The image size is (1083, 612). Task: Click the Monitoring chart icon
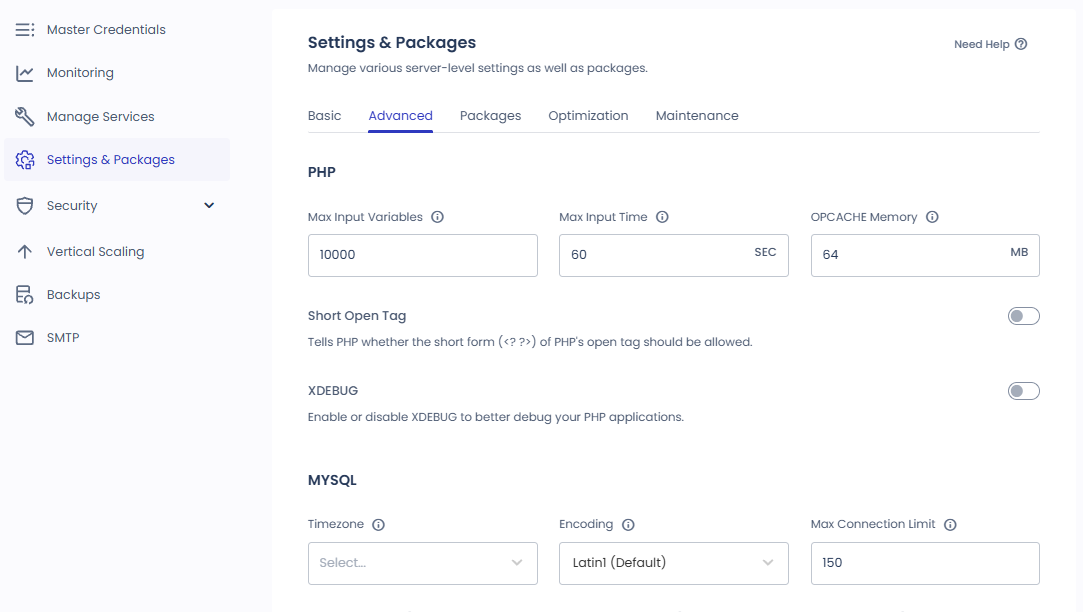25,73
